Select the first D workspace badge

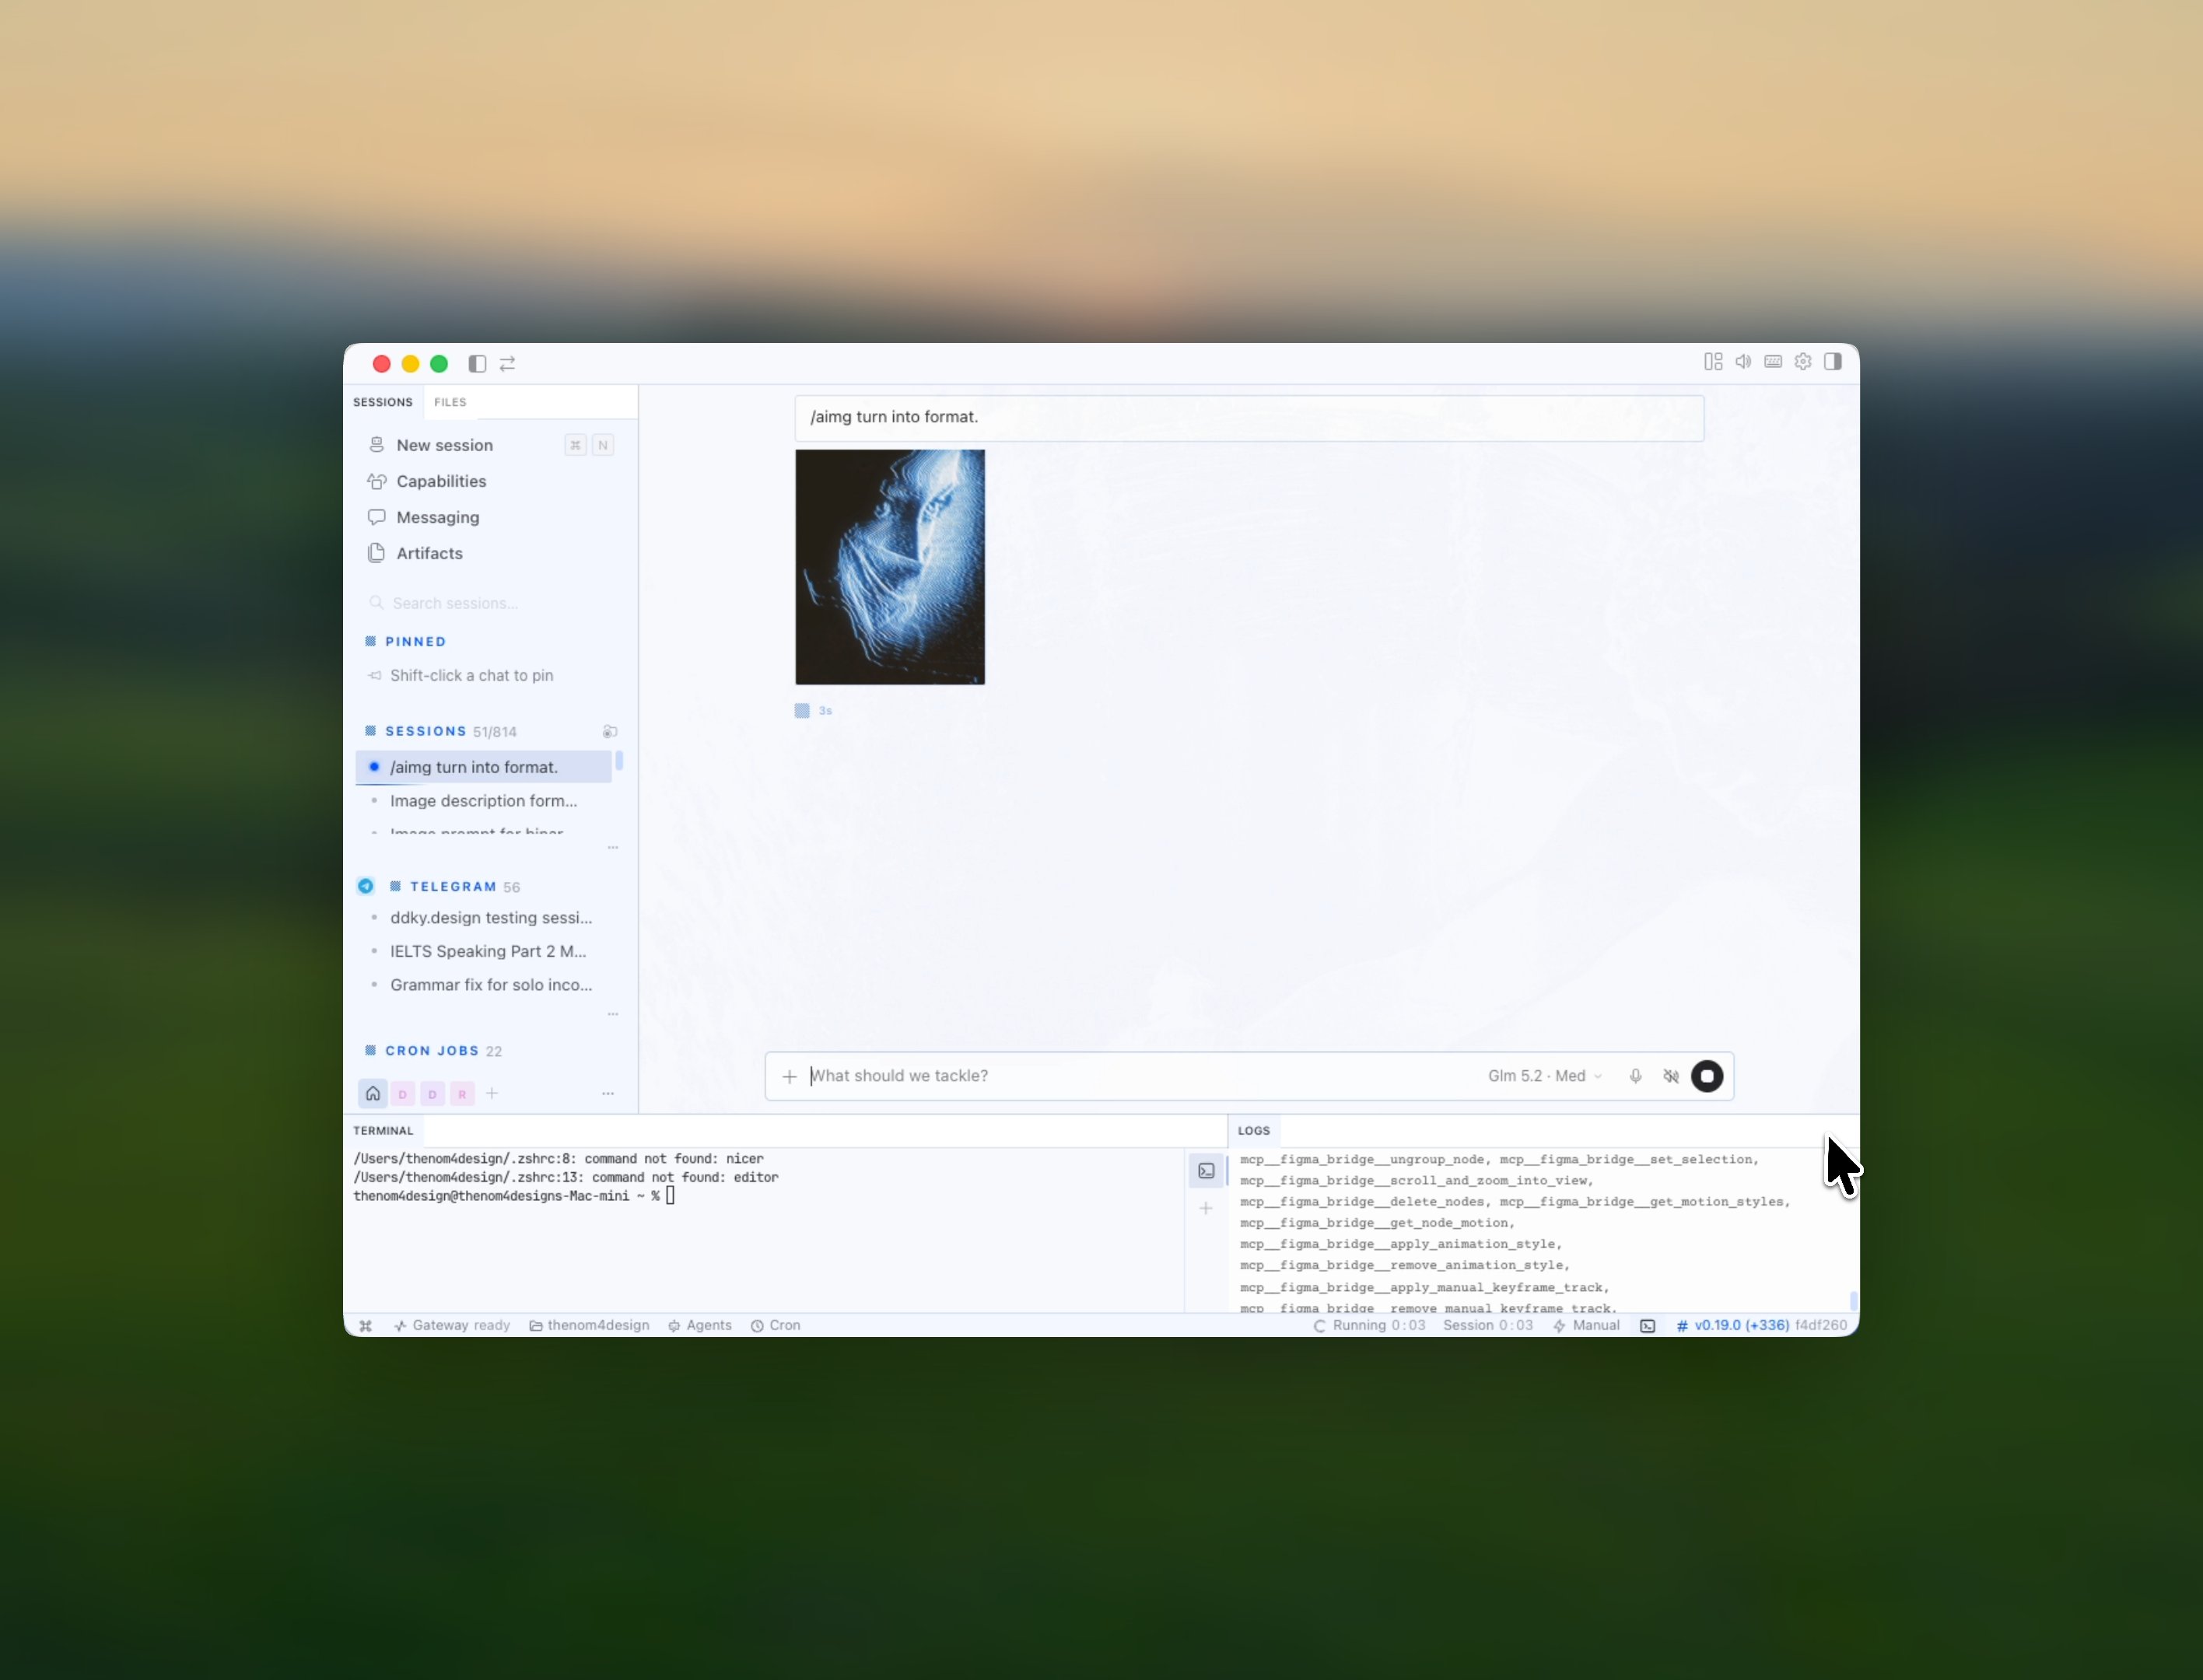pos(403,1094)
